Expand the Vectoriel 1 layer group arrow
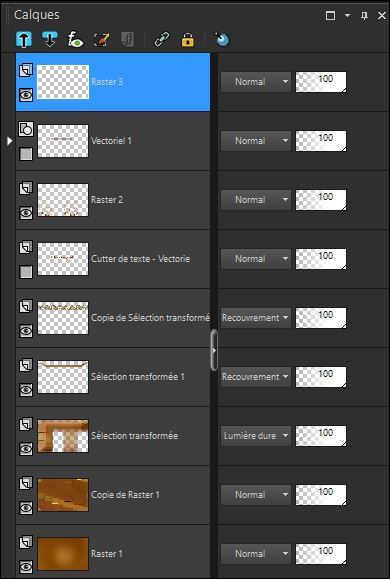The width and height of the screenshot is (390, 579). (9, 141)
